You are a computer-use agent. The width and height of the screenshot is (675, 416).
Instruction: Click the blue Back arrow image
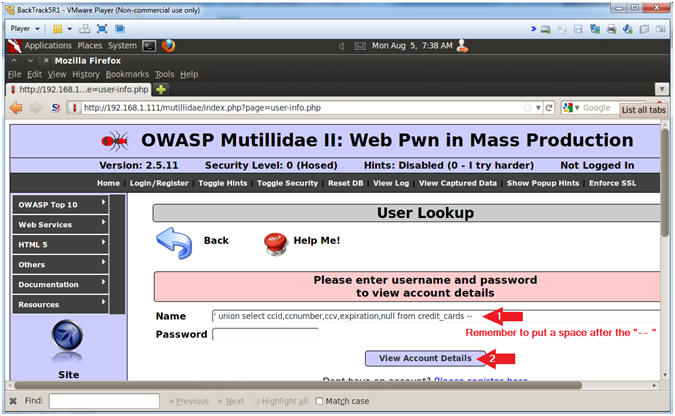click(174, 243)
